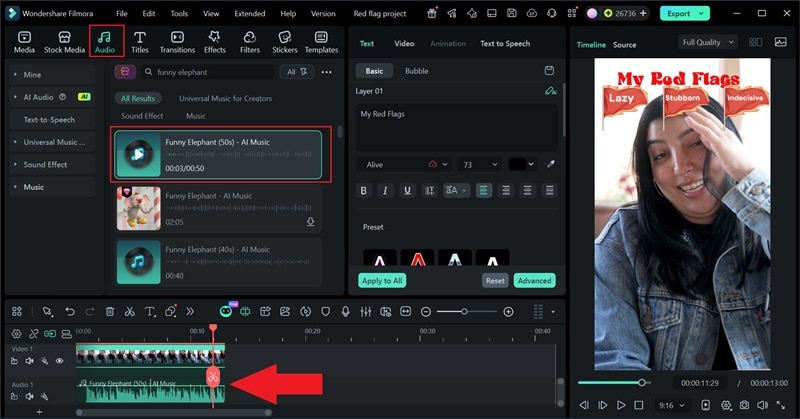This screenshot has height=419, width=800.
Task: Expand the Mine category
Action: (x=52, y=75)
